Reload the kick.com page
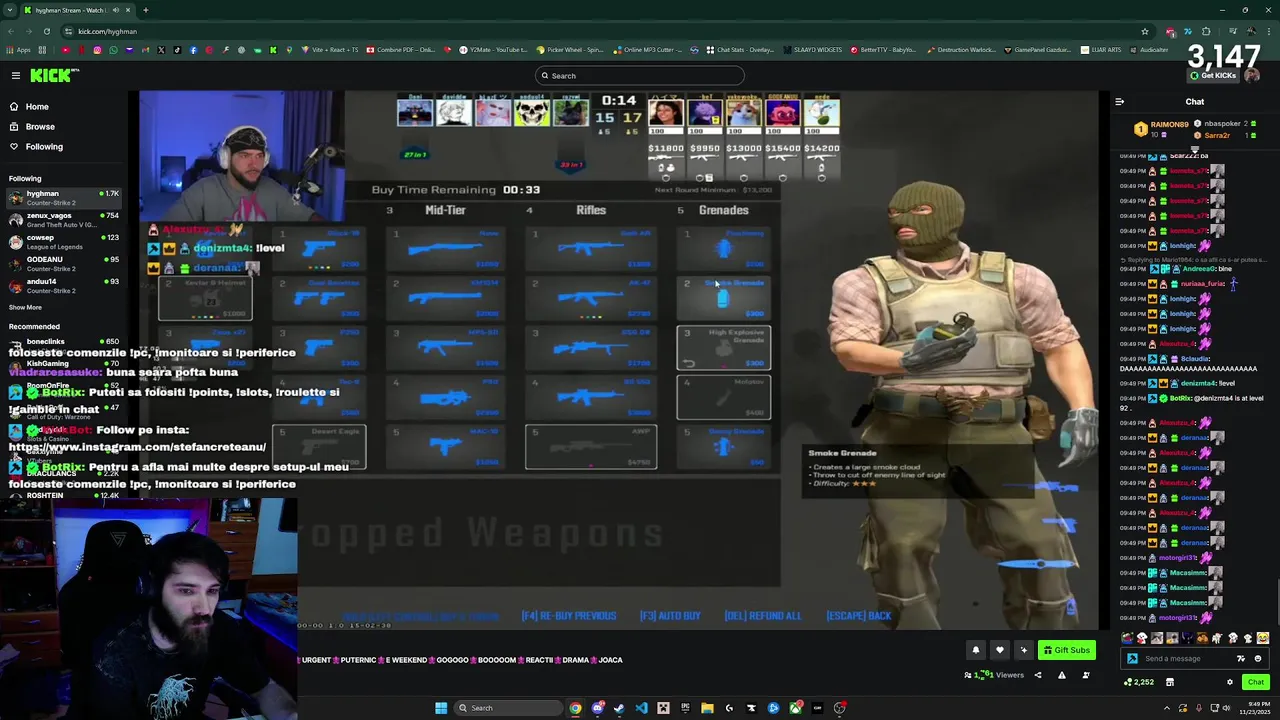The height and width of the screenshot is (720, 1280). pyautogui.click(x=46, y=31)
